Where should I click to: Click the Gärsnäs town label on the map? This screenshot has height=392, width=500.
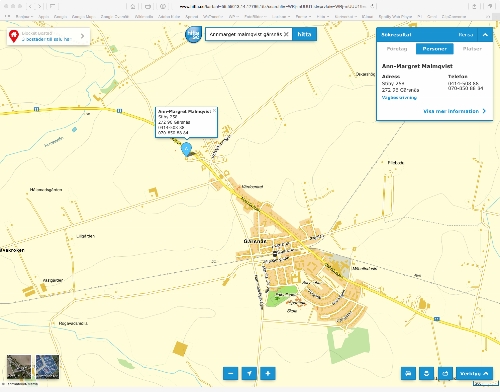(x=255, y=241)
